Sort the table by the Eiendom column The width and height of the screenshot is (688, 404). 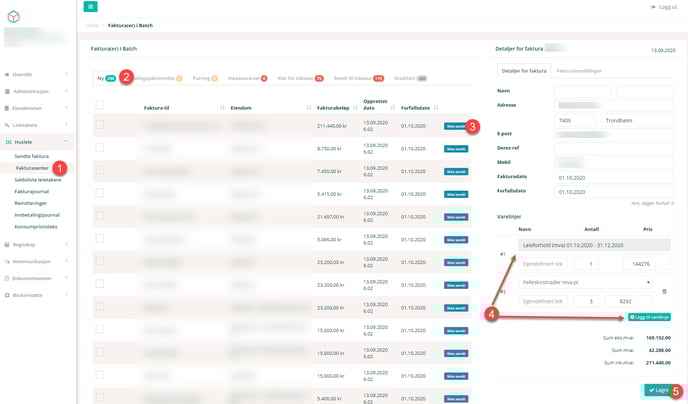point(309,108)
